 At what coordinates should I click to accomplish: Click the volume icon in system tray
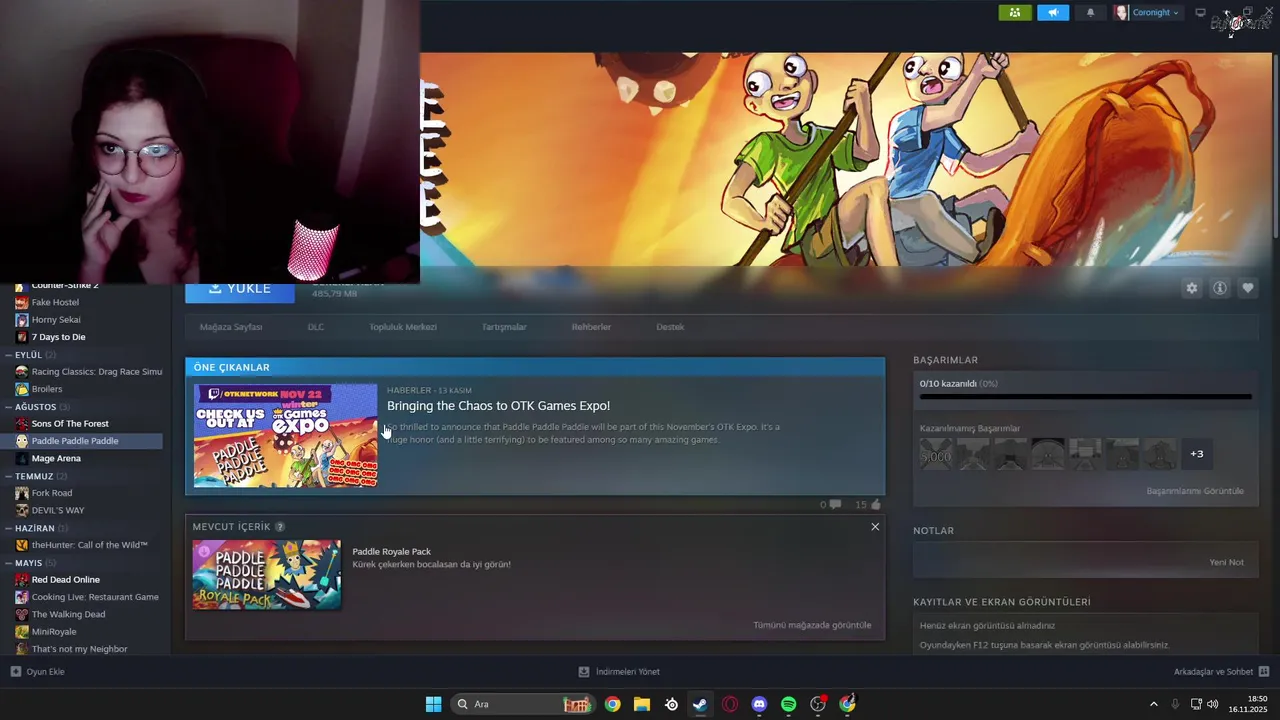pyautogui.click(x=1212, y=704)
